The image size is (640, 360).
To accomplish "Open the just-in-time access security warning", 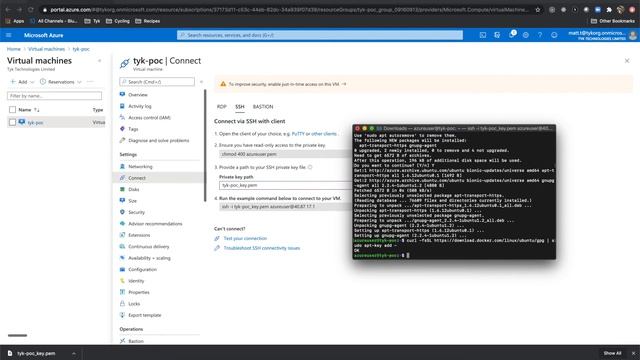I will [x=287, y=84].
